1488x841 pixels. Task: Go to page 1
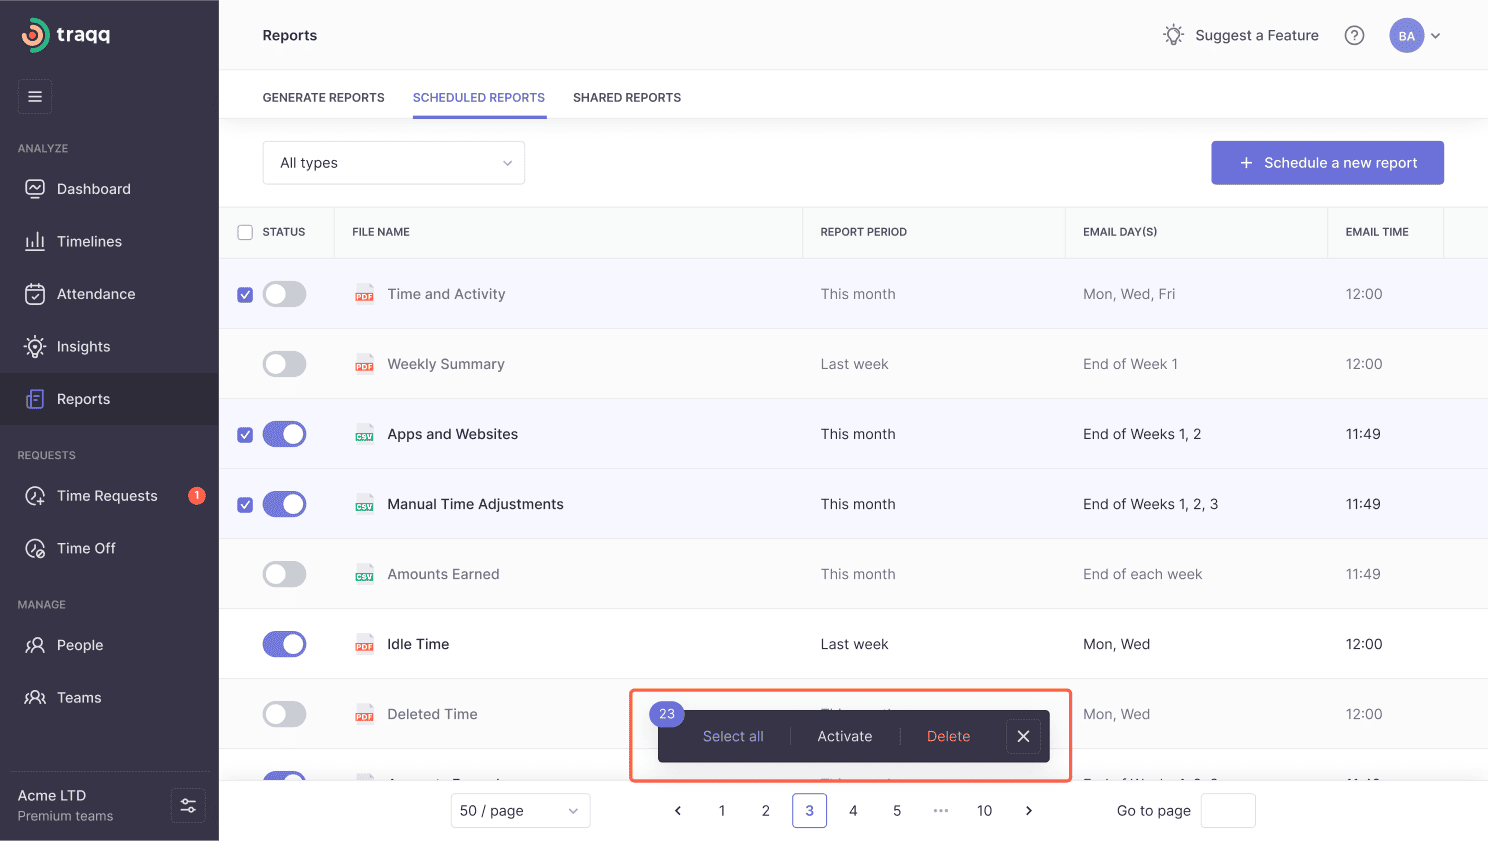pos(722,811)
